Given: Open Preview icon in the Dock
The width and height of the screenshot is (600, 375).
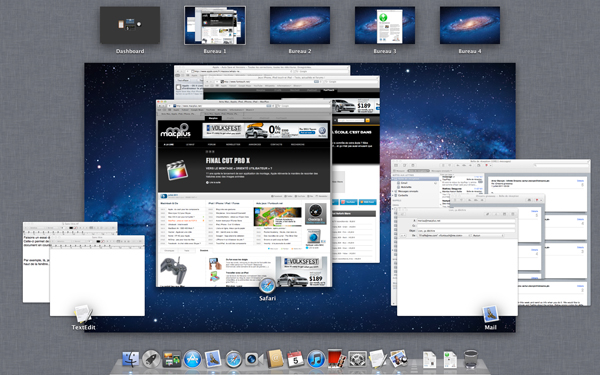Looking at the screenshot, I should click(398, 359).
